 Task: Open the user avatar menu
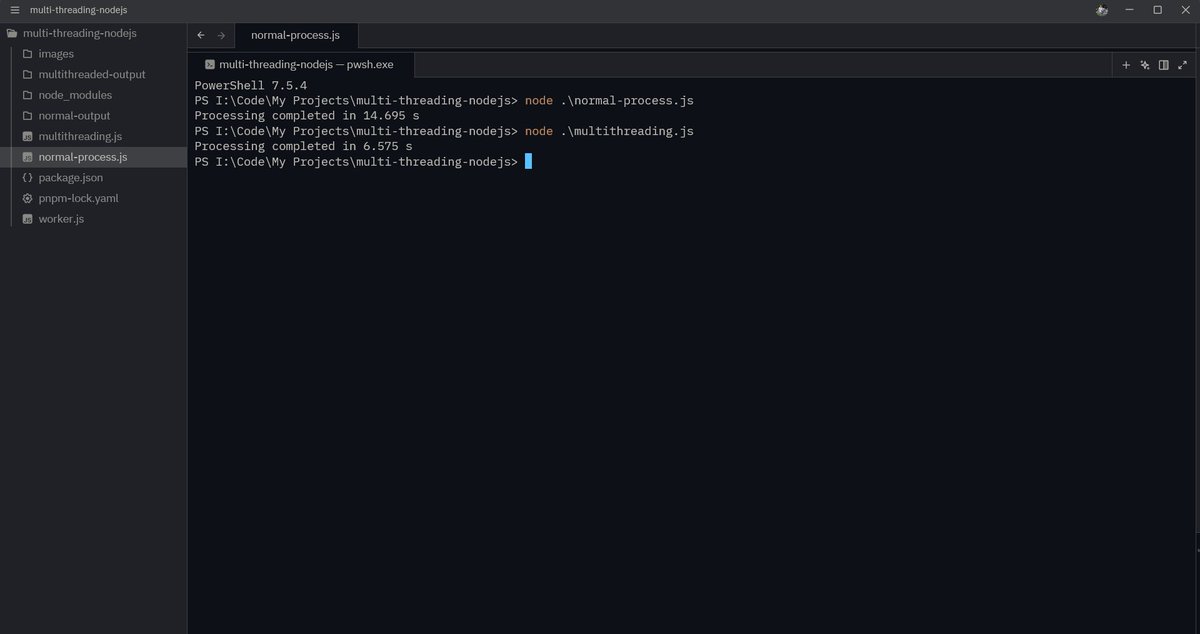click(1102, 10)
